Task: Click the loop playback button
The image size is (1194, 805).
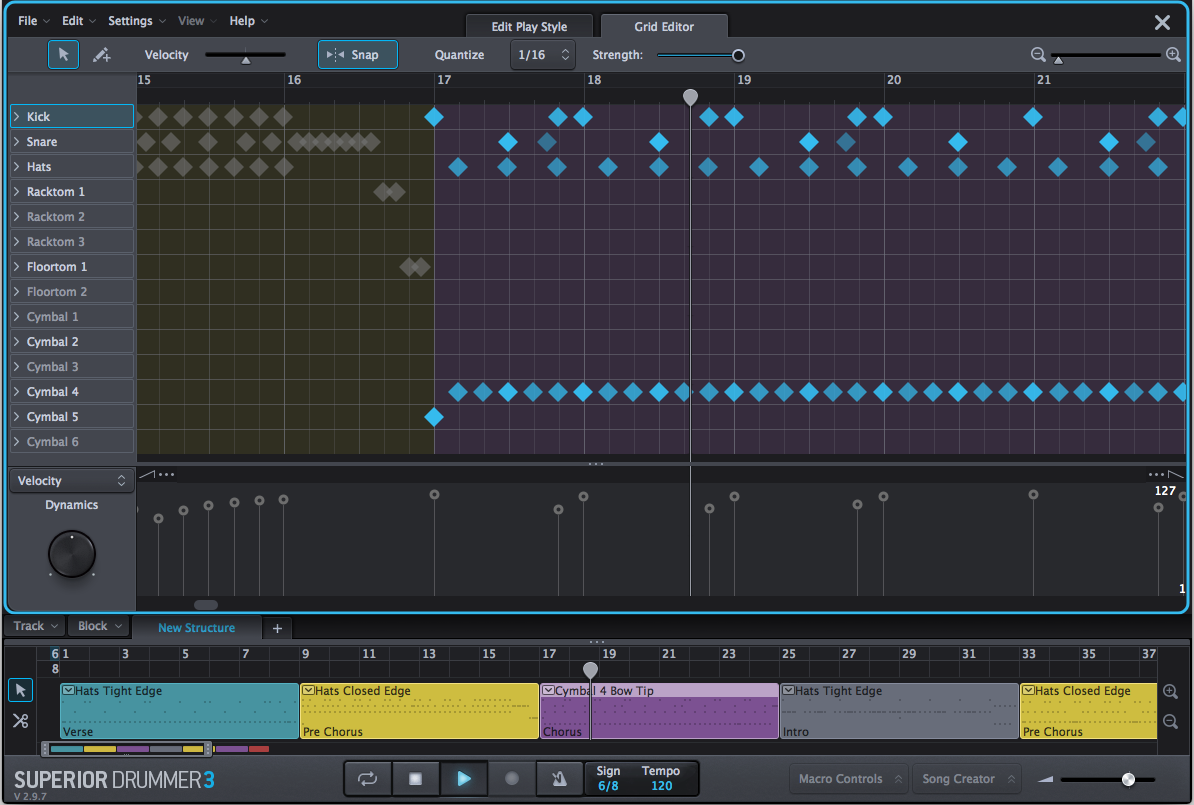Action: point(368,778)
